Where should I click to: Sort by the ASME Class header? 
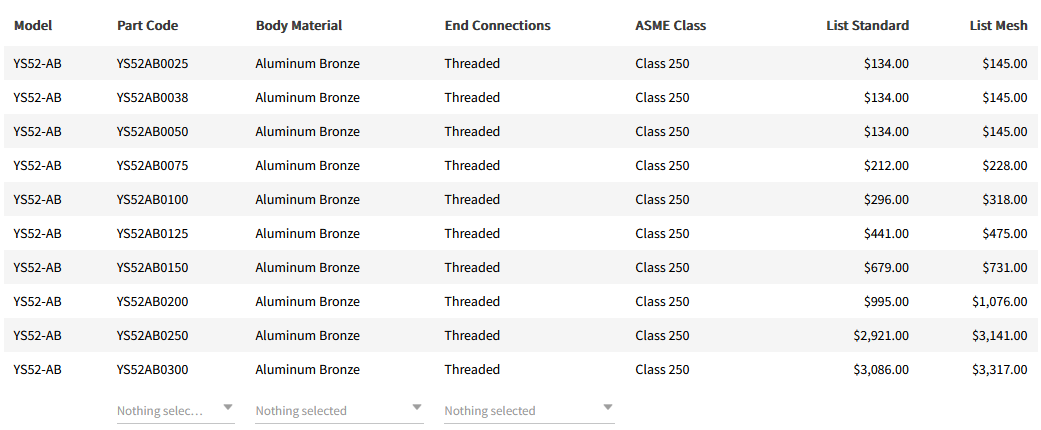[670, 25]
